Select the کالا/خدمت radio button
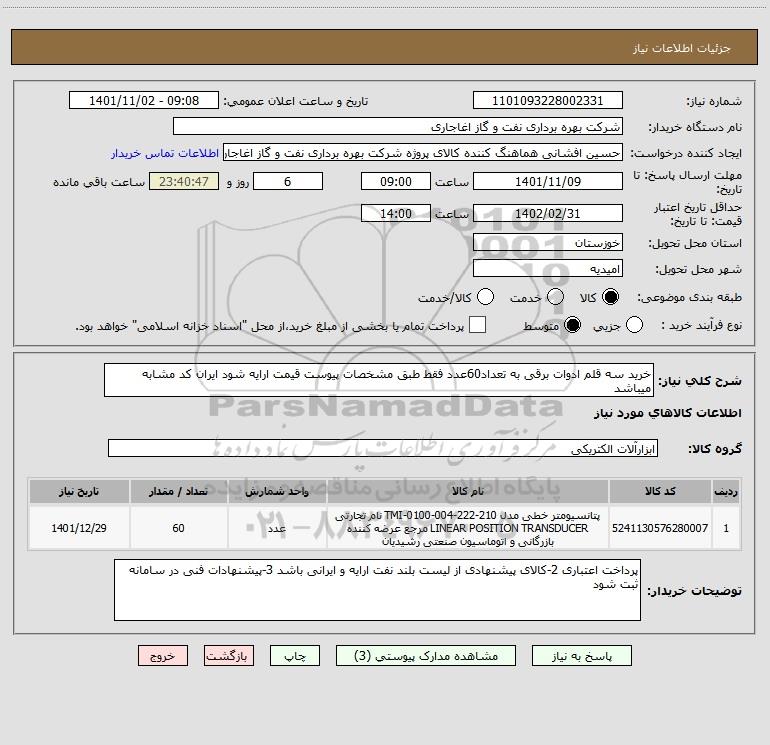 [486, 297]
